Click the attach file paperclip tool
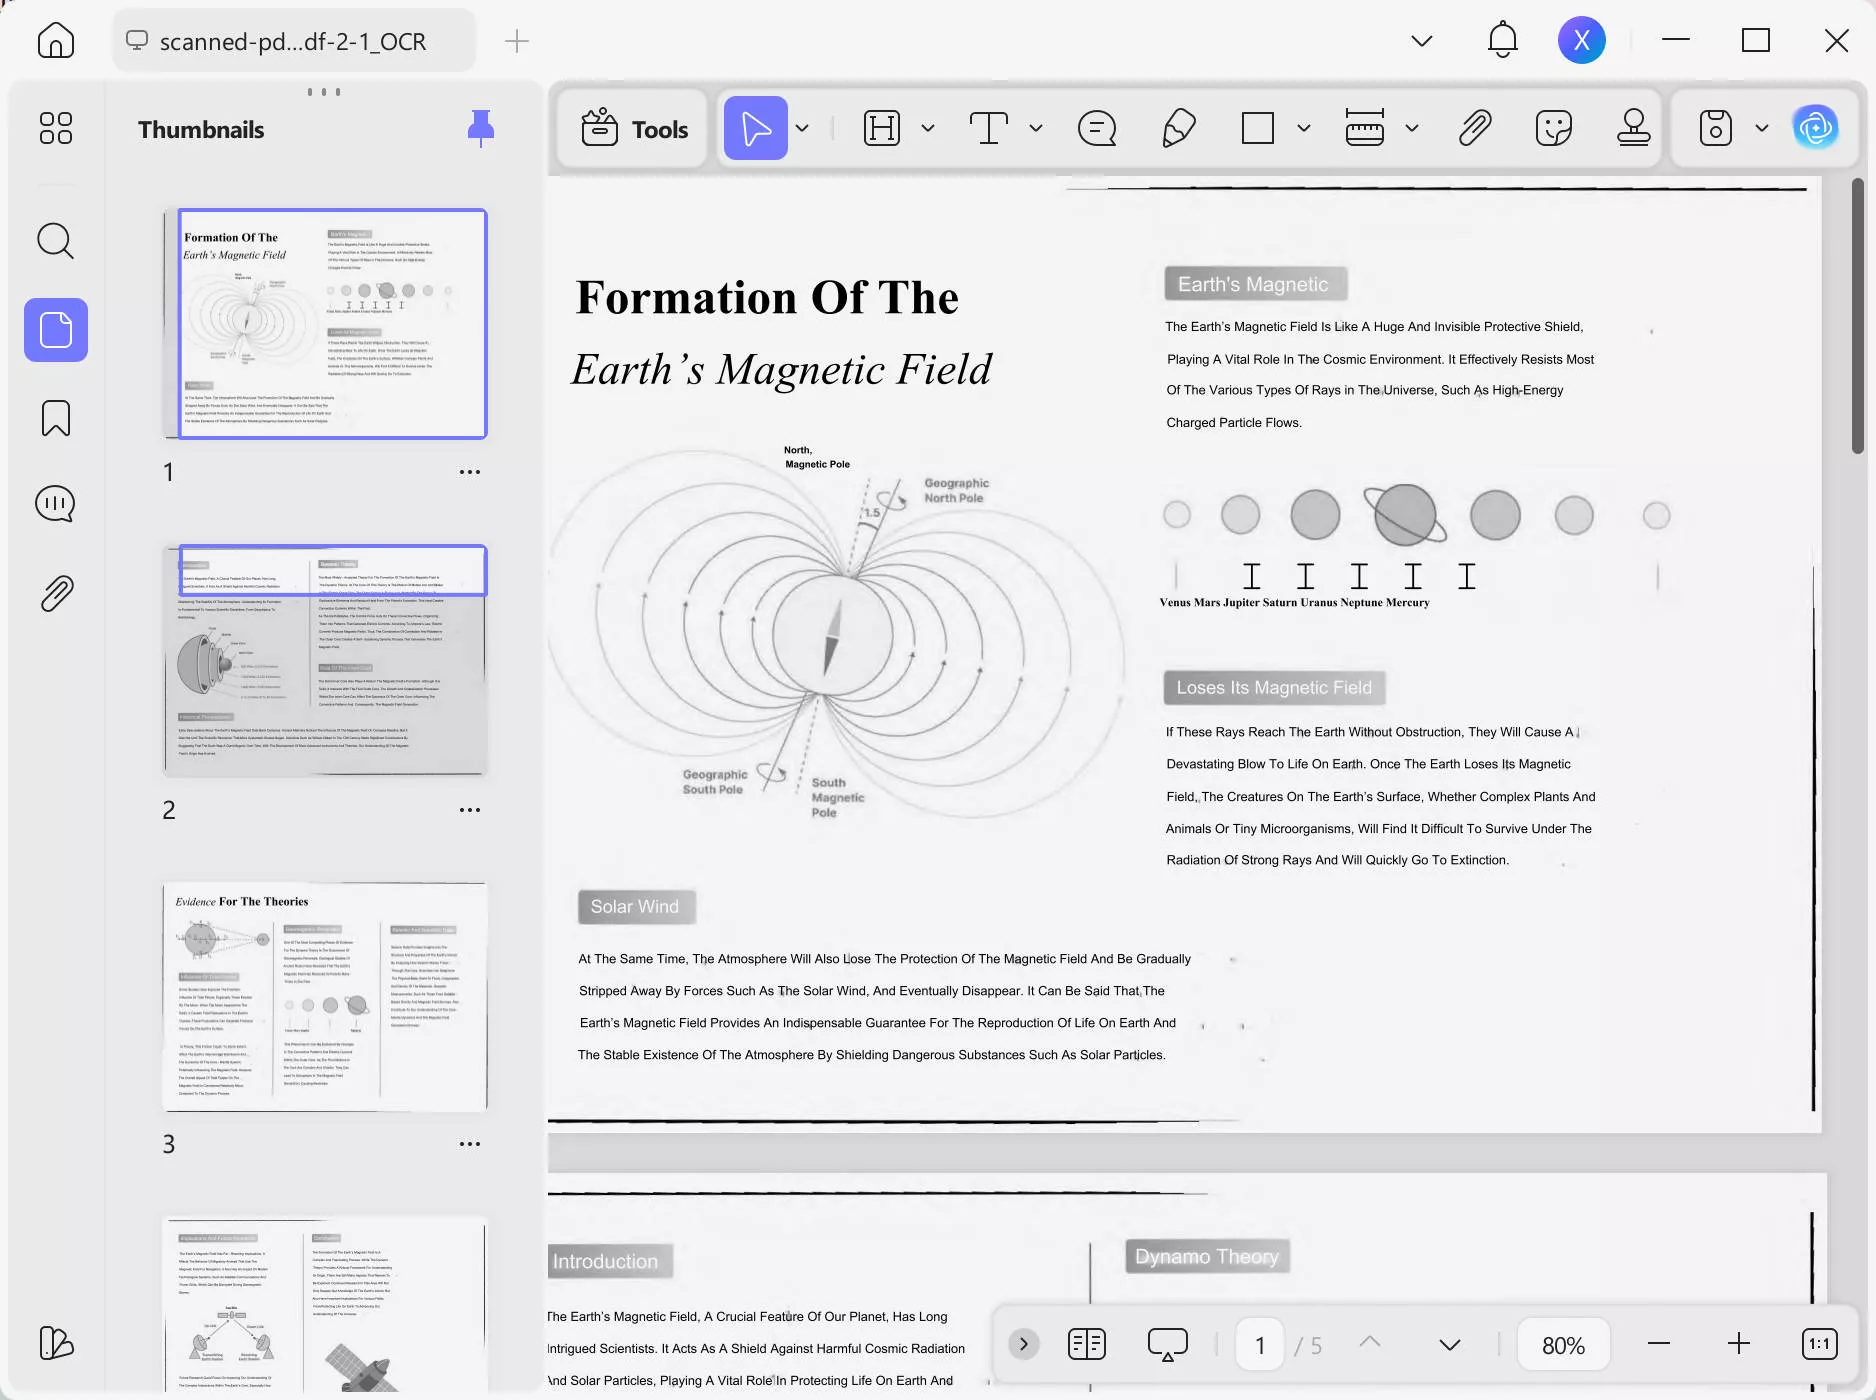Viewport: 1876px width, 1400px height. click(x=1475, y=128)
